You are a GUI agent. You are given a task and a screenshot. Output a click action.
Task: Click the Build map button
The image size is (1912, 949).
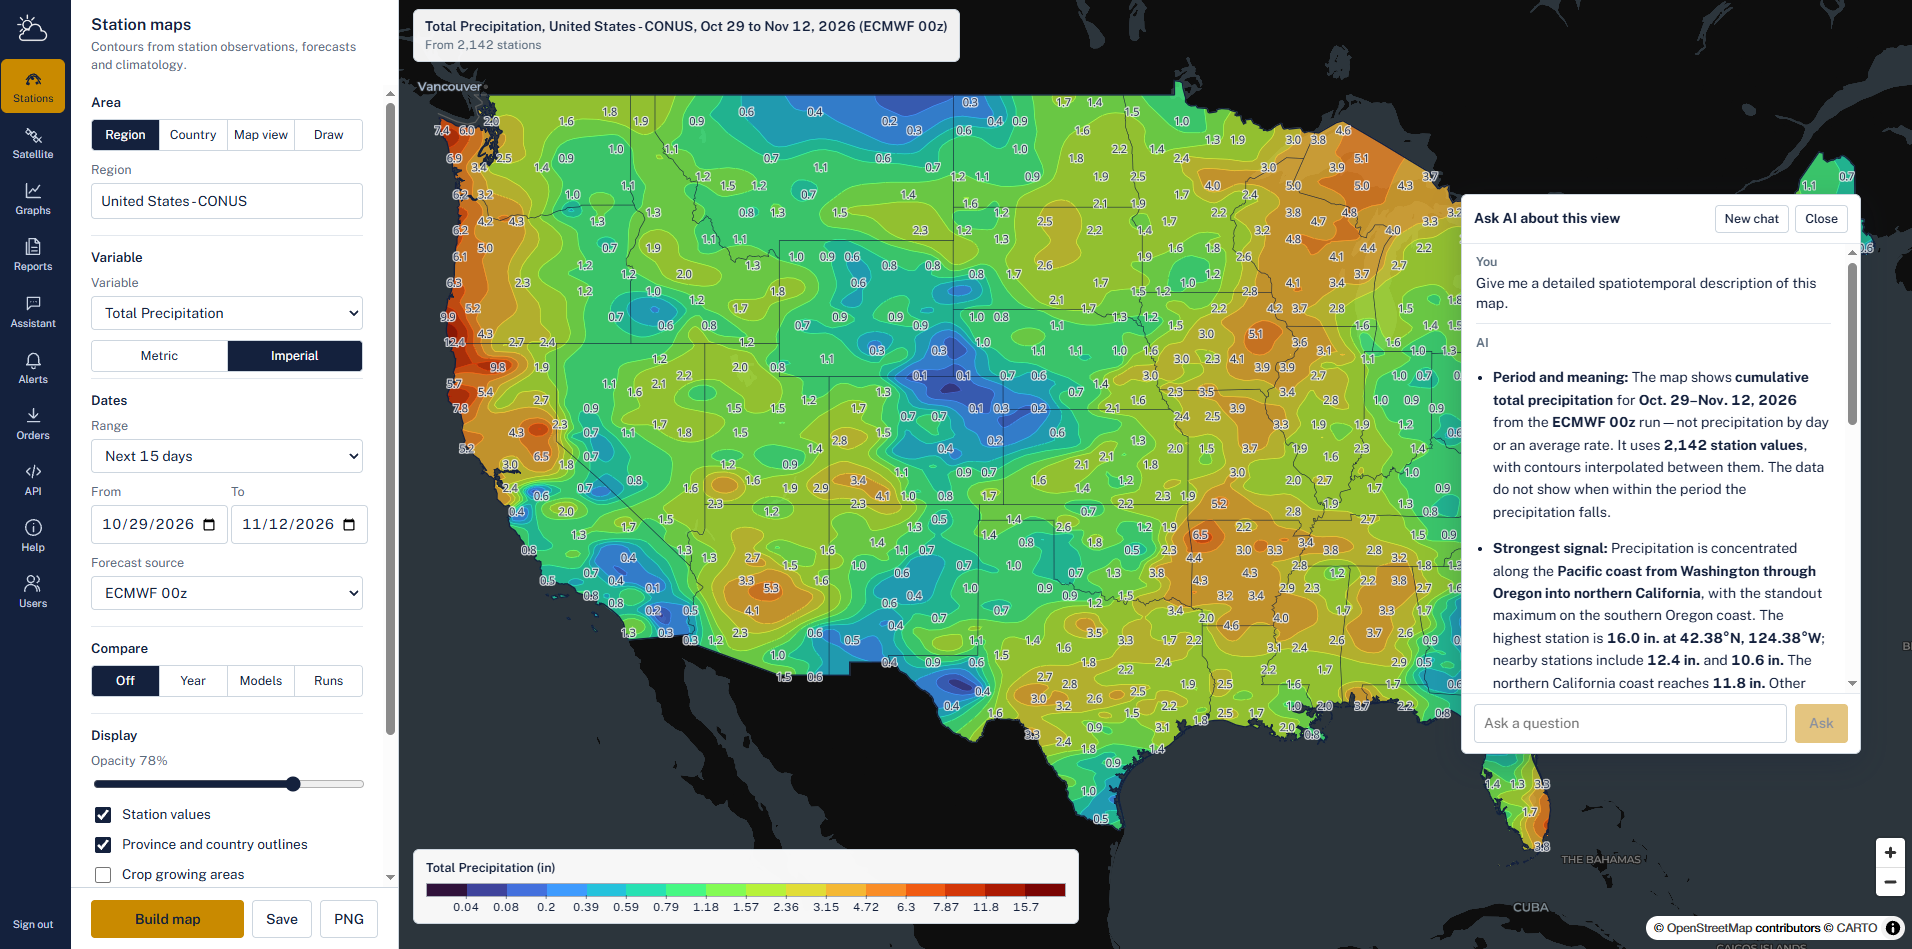167,919
